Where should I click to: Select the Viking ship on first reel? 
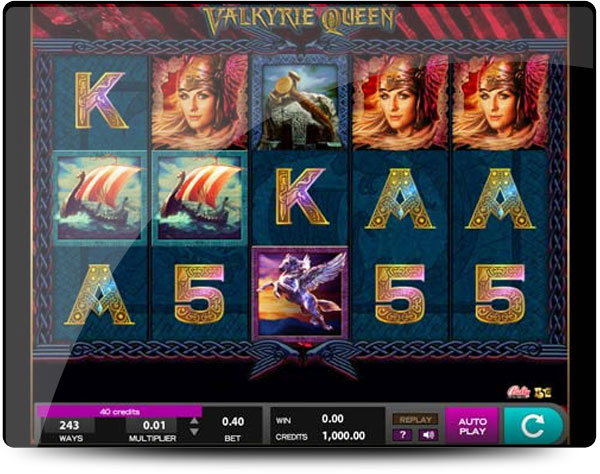click(99, 197)
